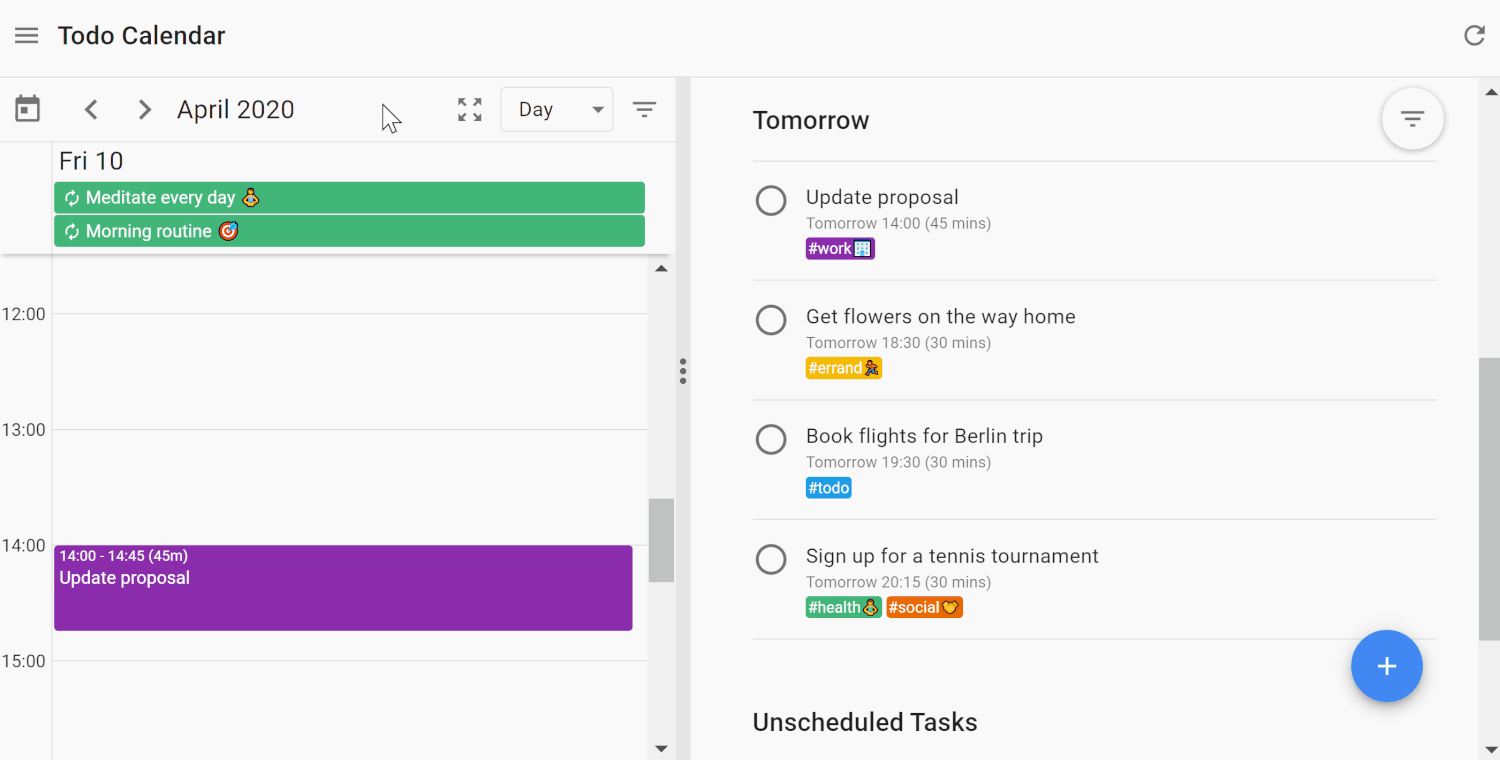Toggle fullscreen calendar view icon
The width and height of the screenshot is (1500, 760).
click(470, 110)
